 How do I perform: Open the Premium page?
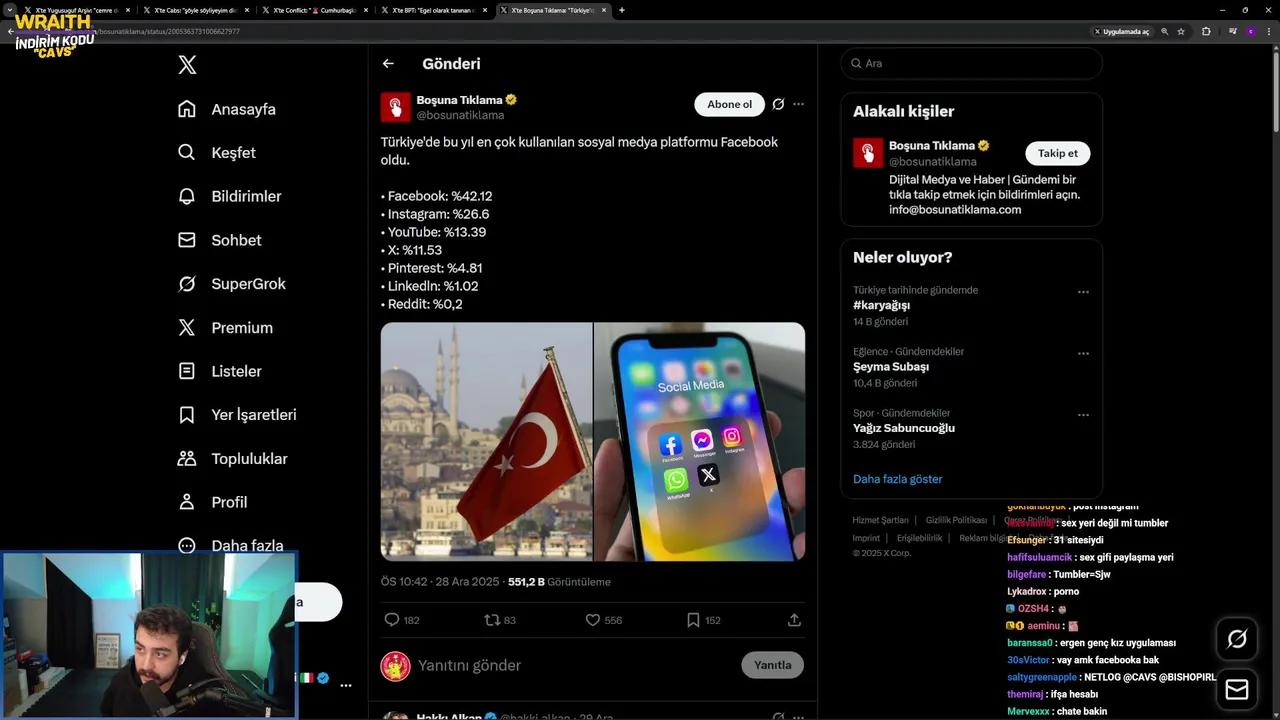tap(224, 328)
